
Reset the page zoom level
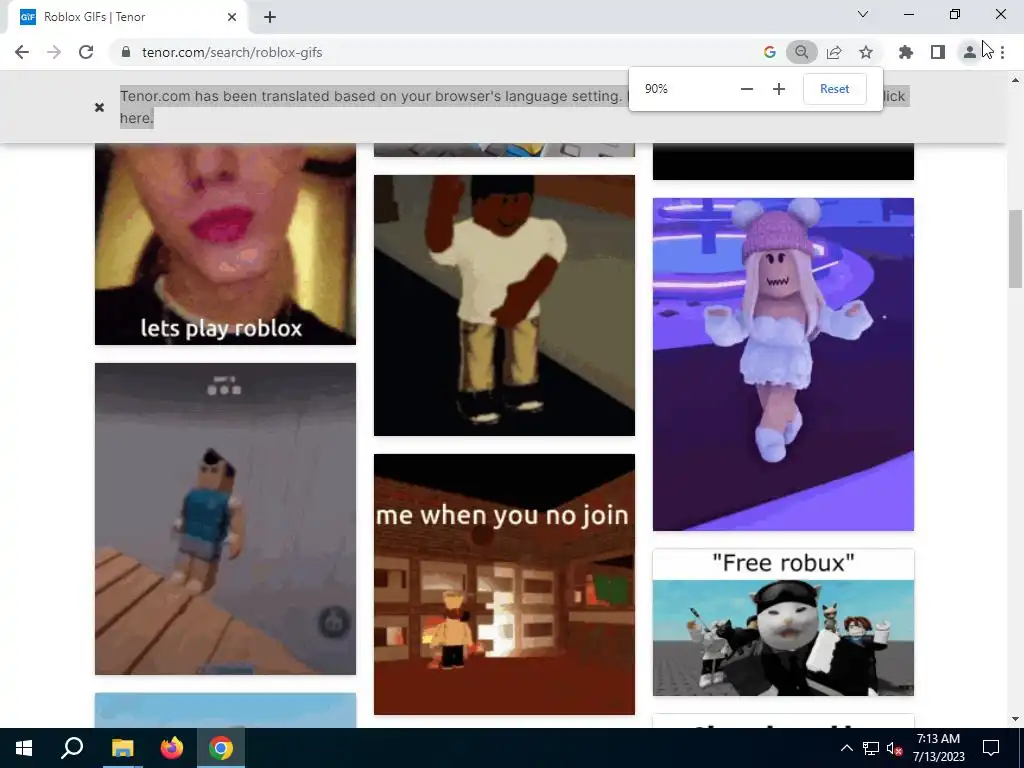[x=835, y=89]
